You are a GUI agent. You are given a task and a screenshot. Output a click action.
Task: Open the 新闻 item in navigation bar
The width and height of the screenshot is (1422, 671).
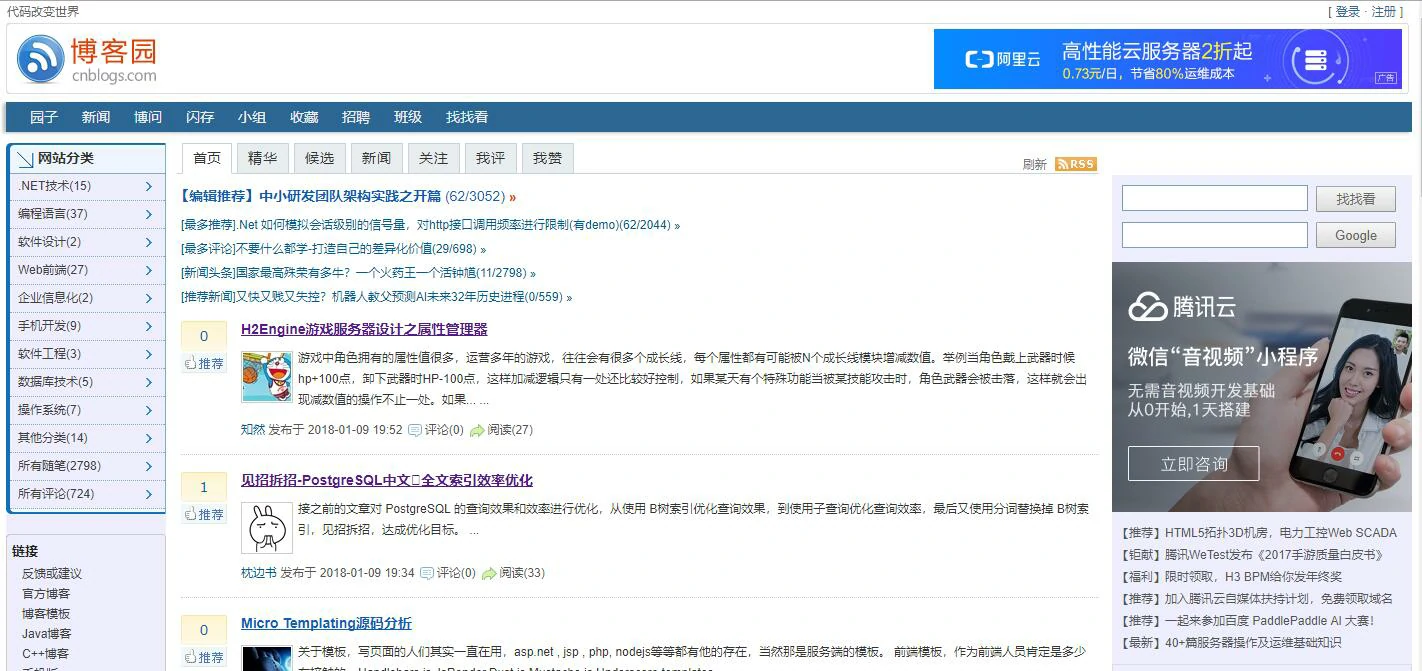(x=96, y=117)
